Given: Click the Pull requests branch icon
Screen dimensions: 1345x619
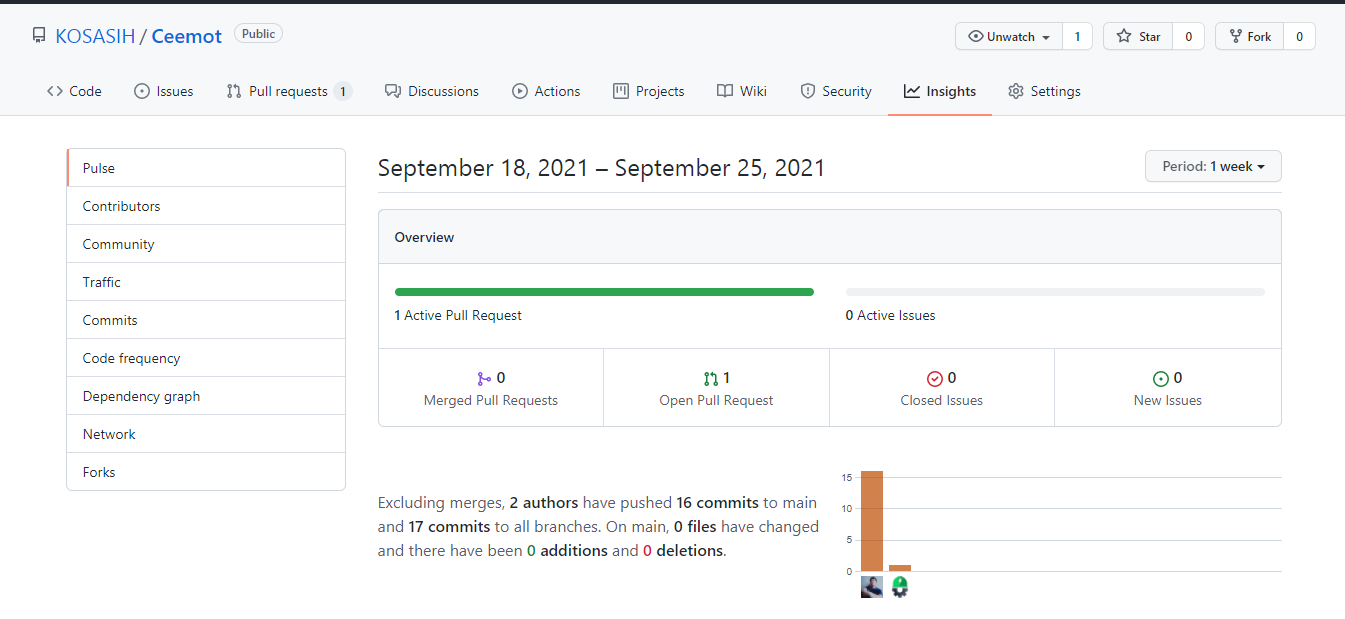Looking at the screenshot, I should [234, 91].
